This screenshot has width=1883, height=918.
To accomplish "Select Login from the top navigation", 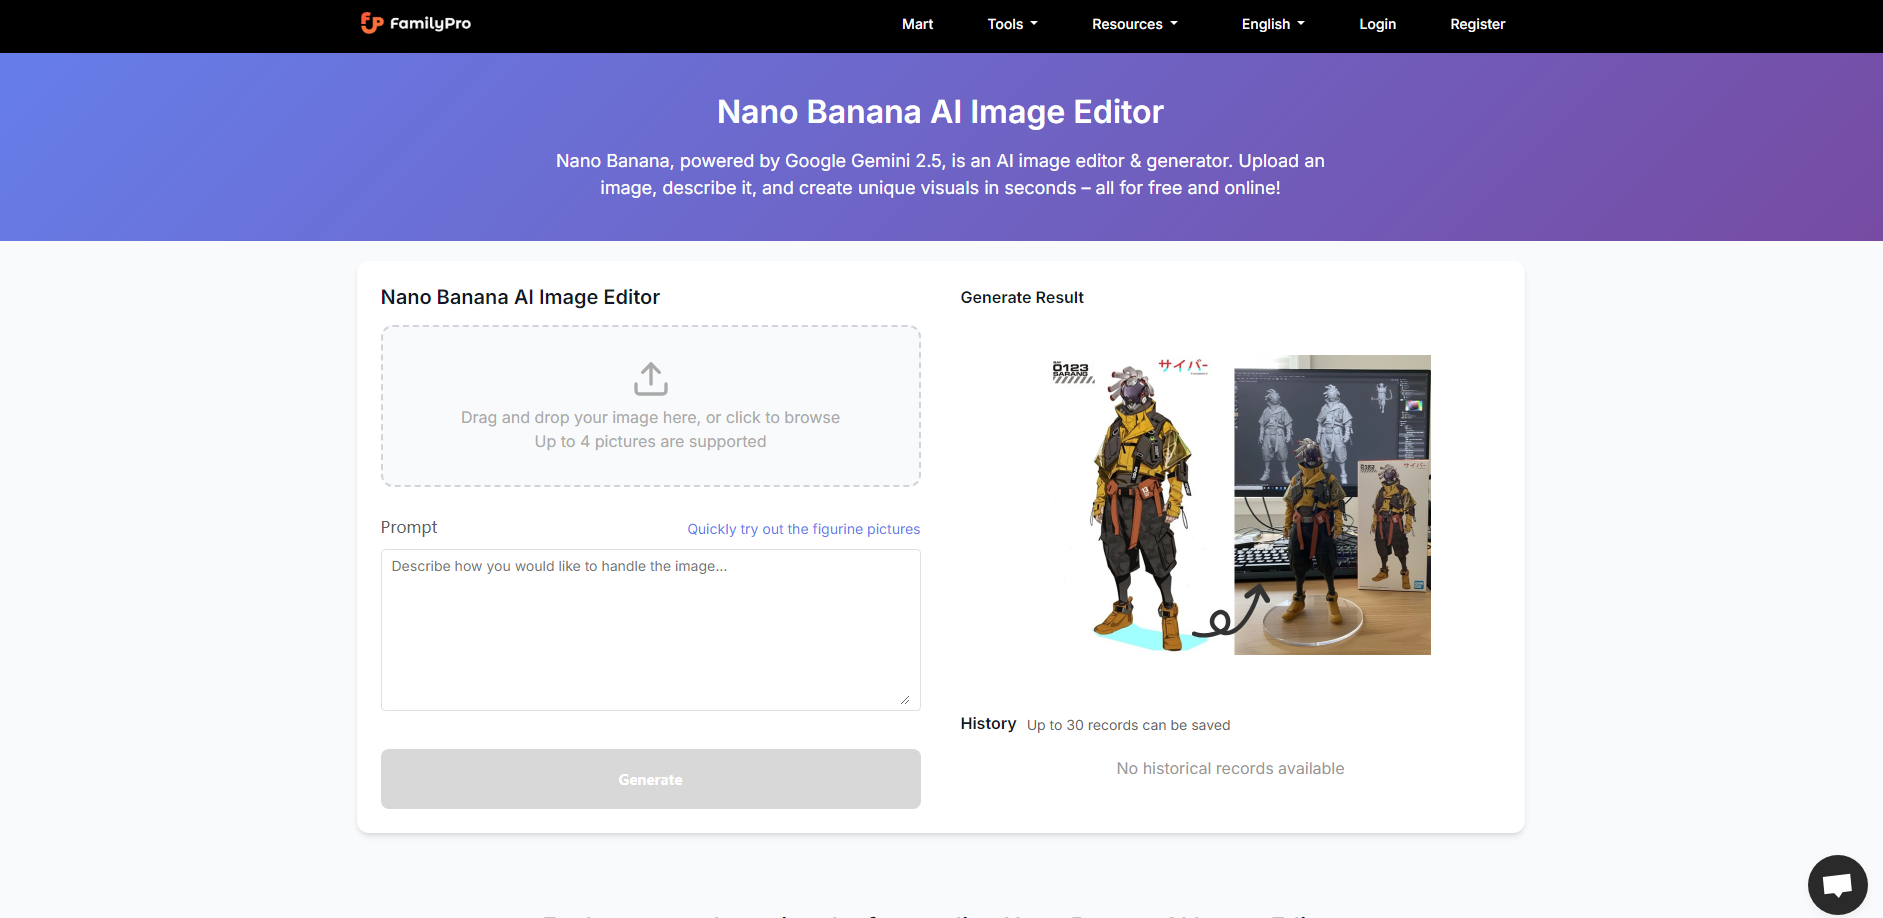I will click(x=1377, y=24).
